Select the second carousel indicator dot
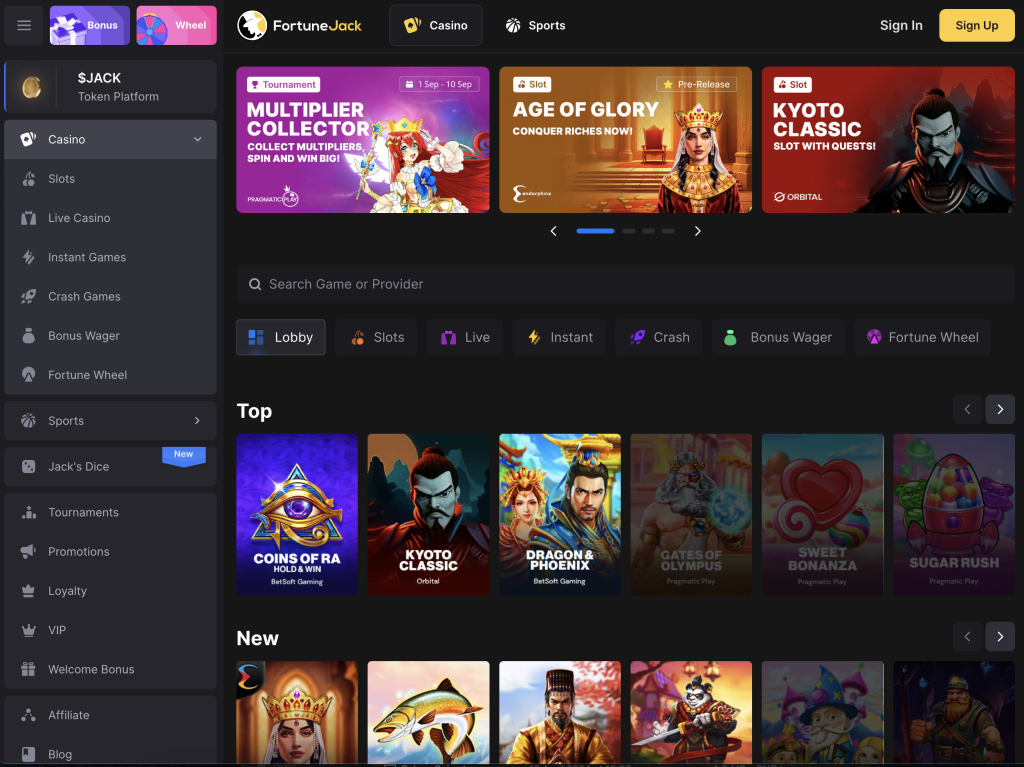This screenshot has width=1024, height=767. (x=629, y=231)
